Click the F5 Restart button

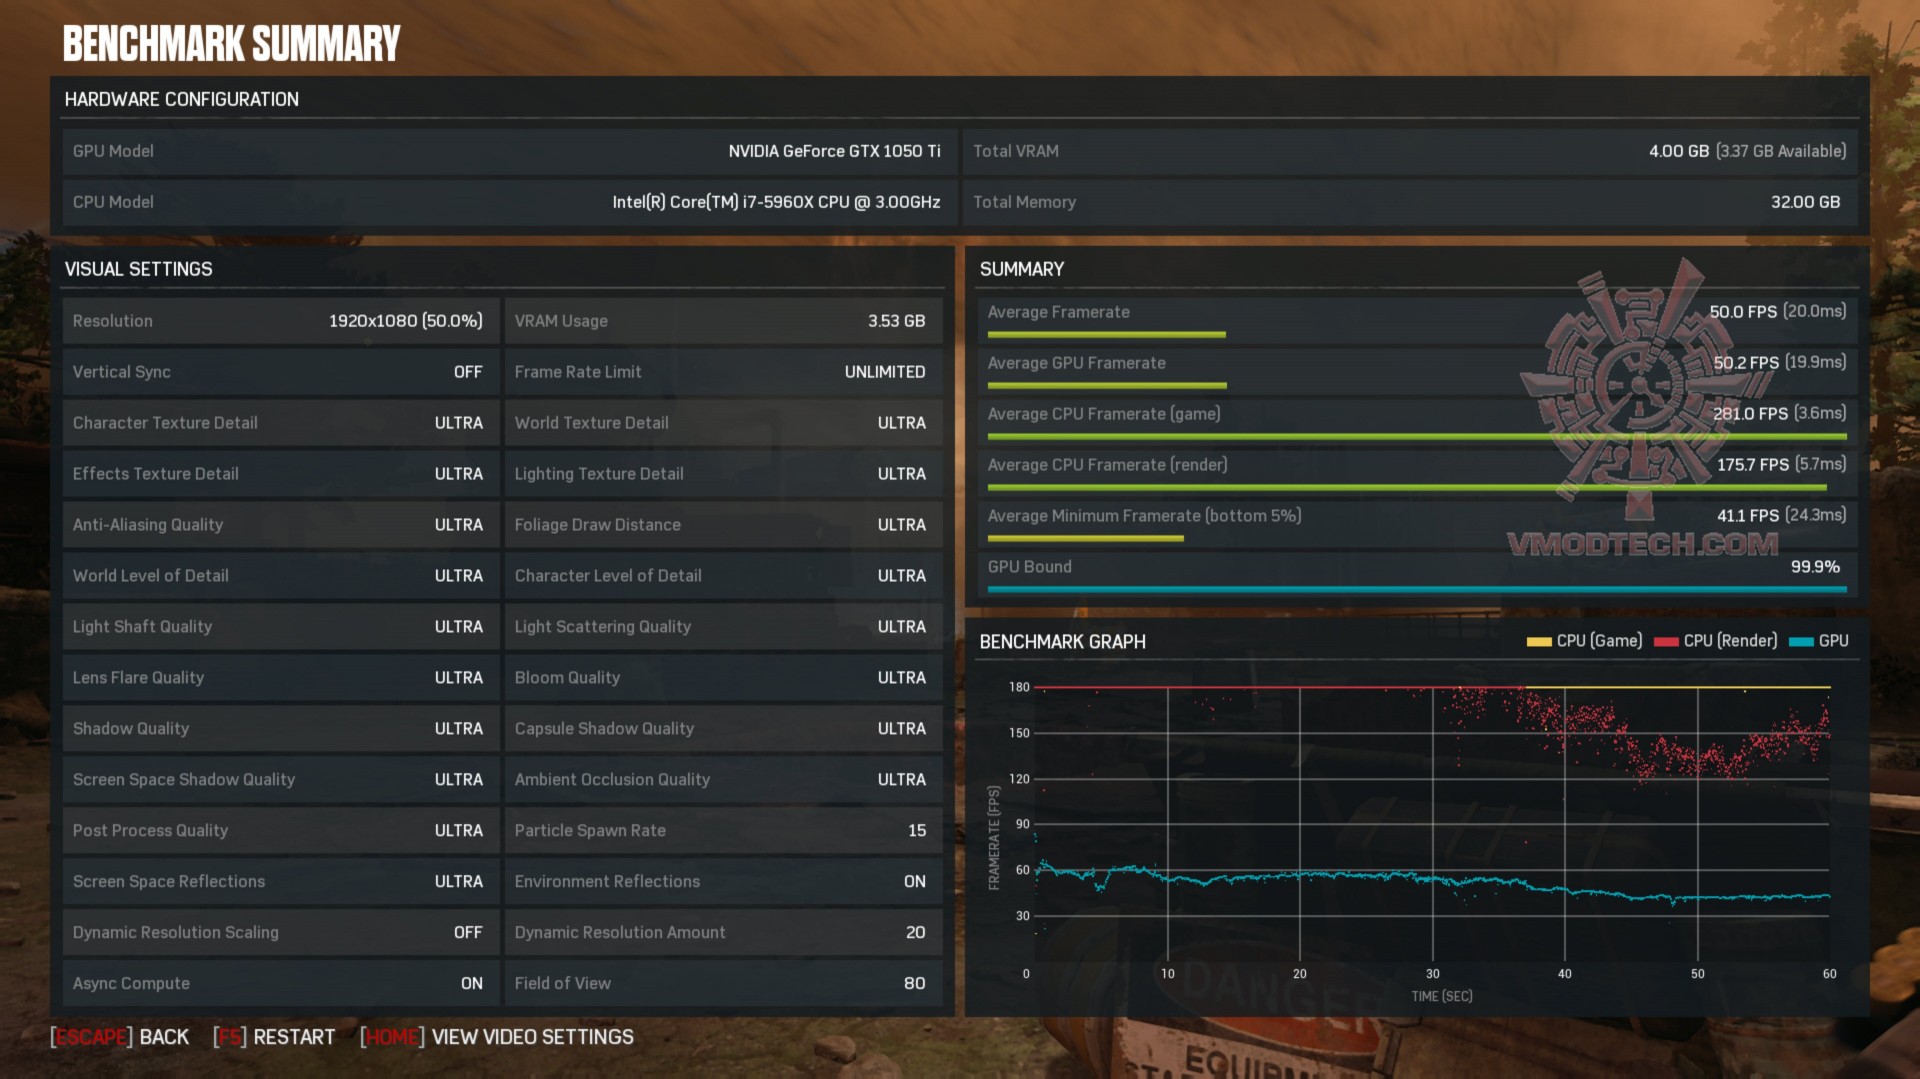coord(274,1037)
